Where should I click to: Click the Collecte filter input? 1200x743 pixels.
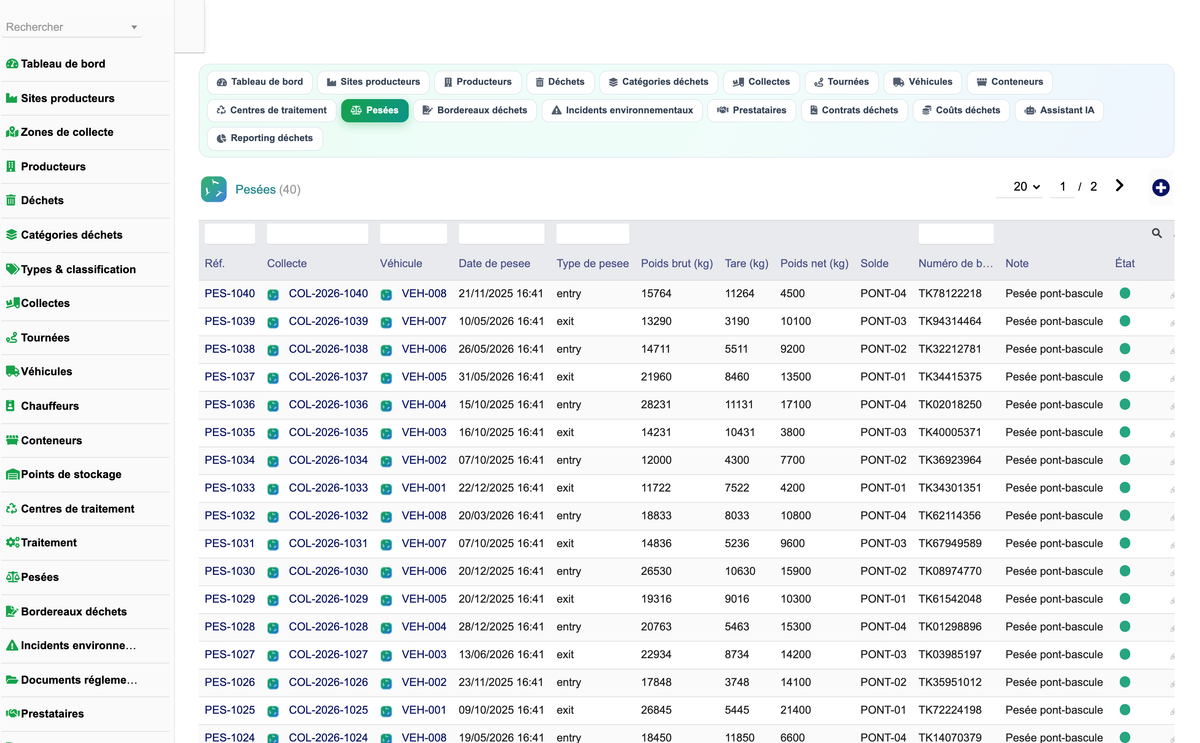(318, 234)
